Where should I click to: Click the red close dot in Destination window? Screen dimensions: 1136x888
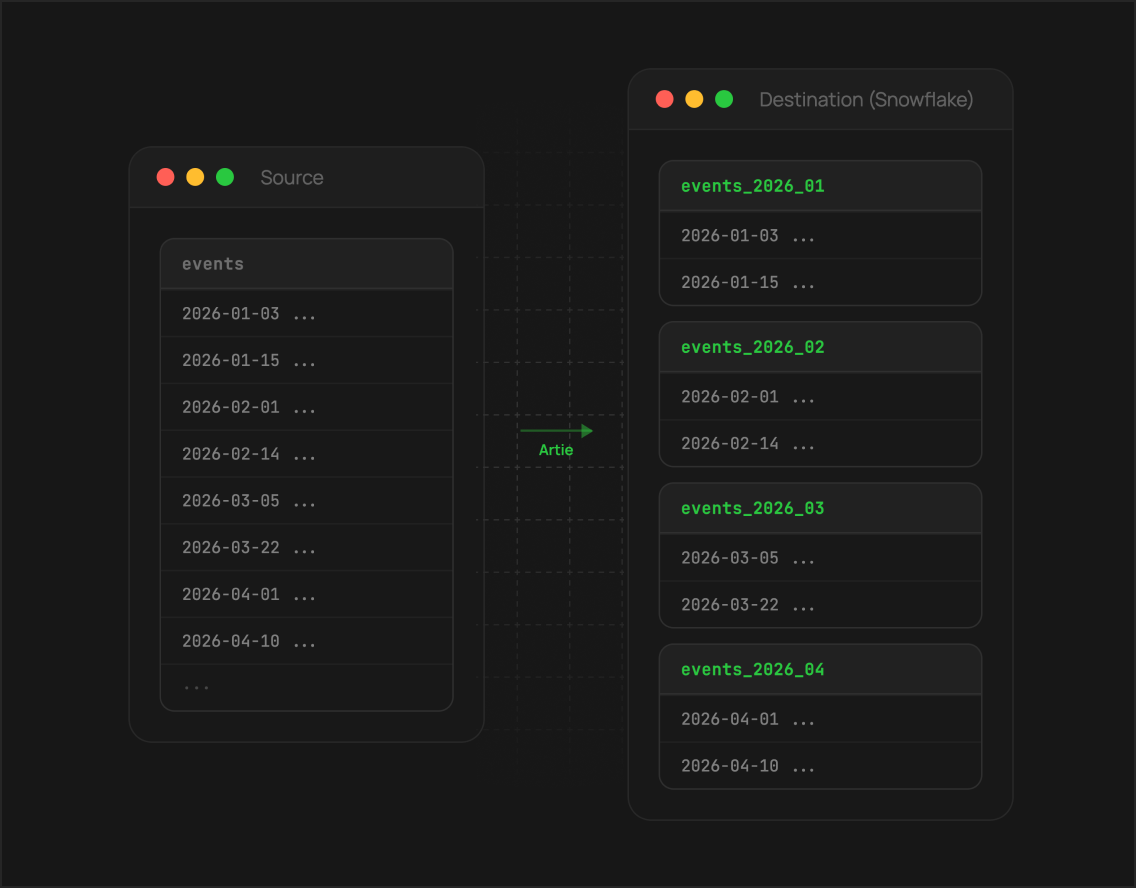pyautogui.click(x=664, y=99)
